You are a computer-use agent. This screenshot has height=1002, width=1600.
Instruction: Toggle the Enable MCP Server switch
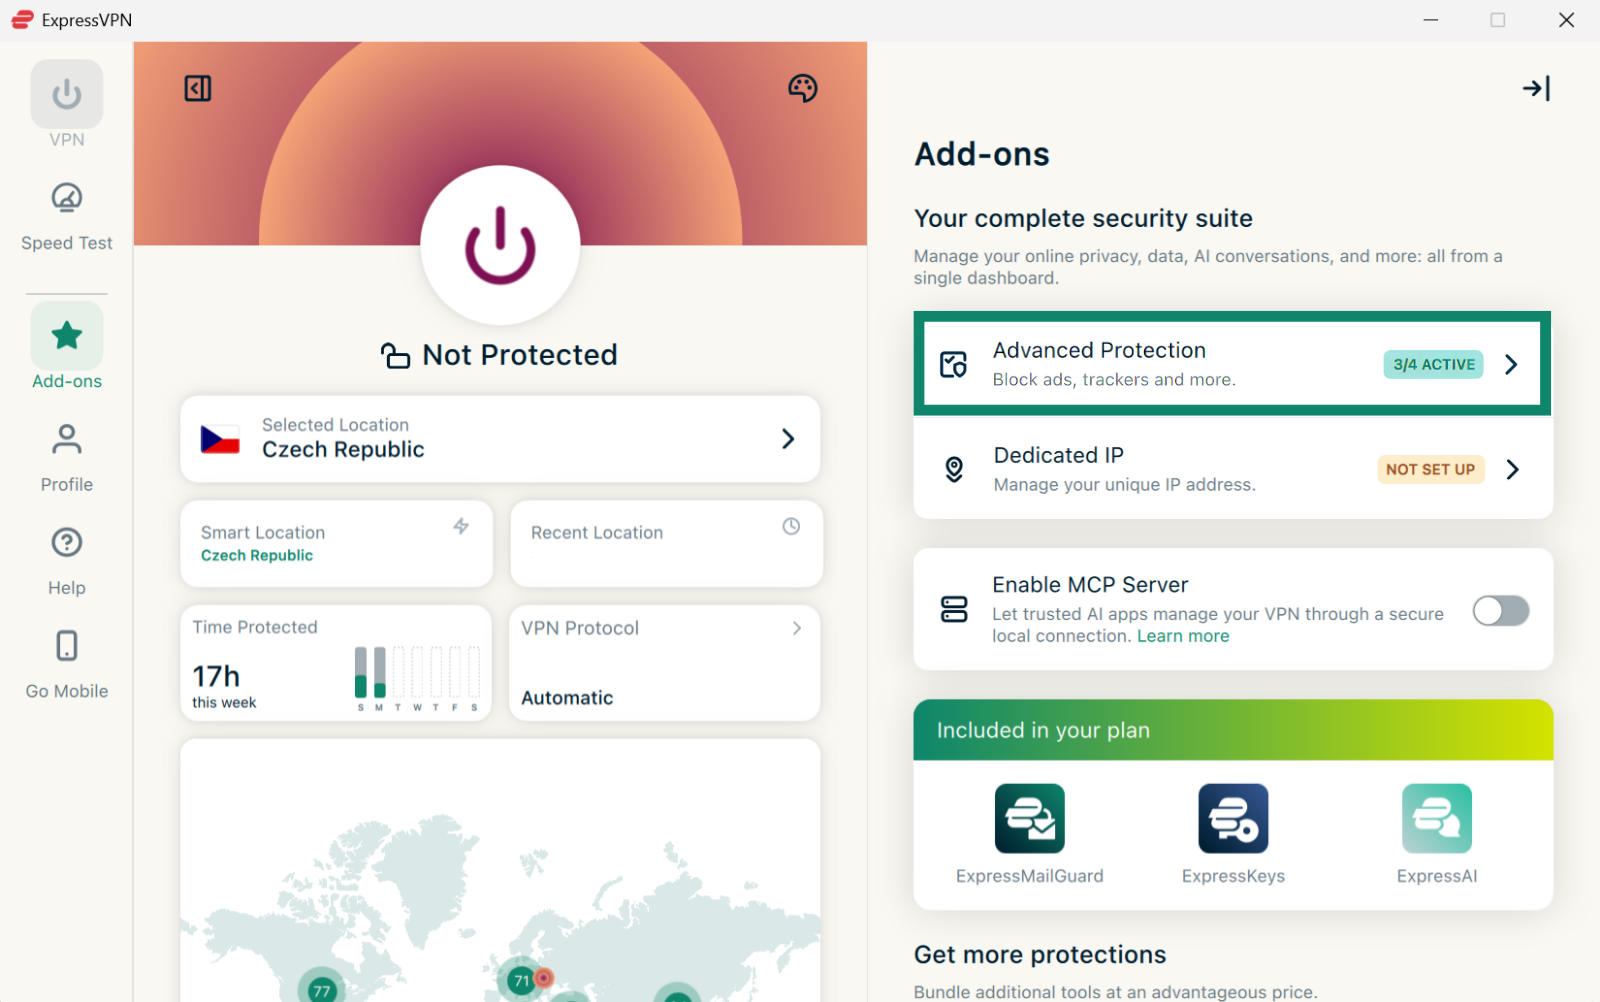(1500, 610)
